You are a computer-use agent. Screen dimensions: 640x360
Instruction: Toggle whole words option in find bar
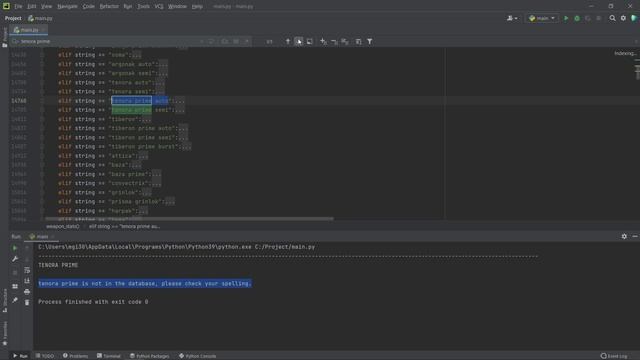(236, 41)
